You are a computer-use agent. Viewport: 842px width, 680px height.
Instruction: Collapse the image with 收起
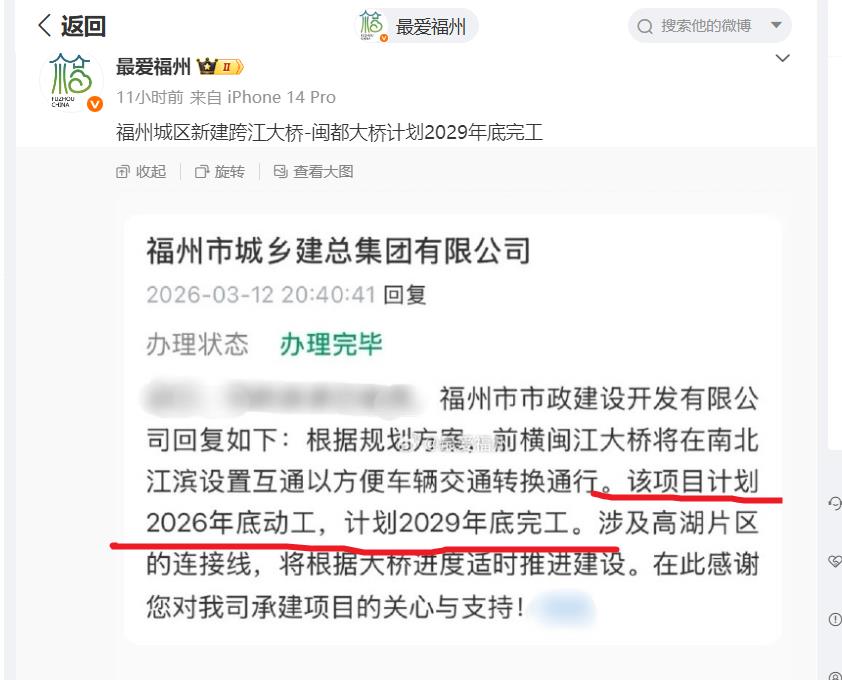click(141, 171)
